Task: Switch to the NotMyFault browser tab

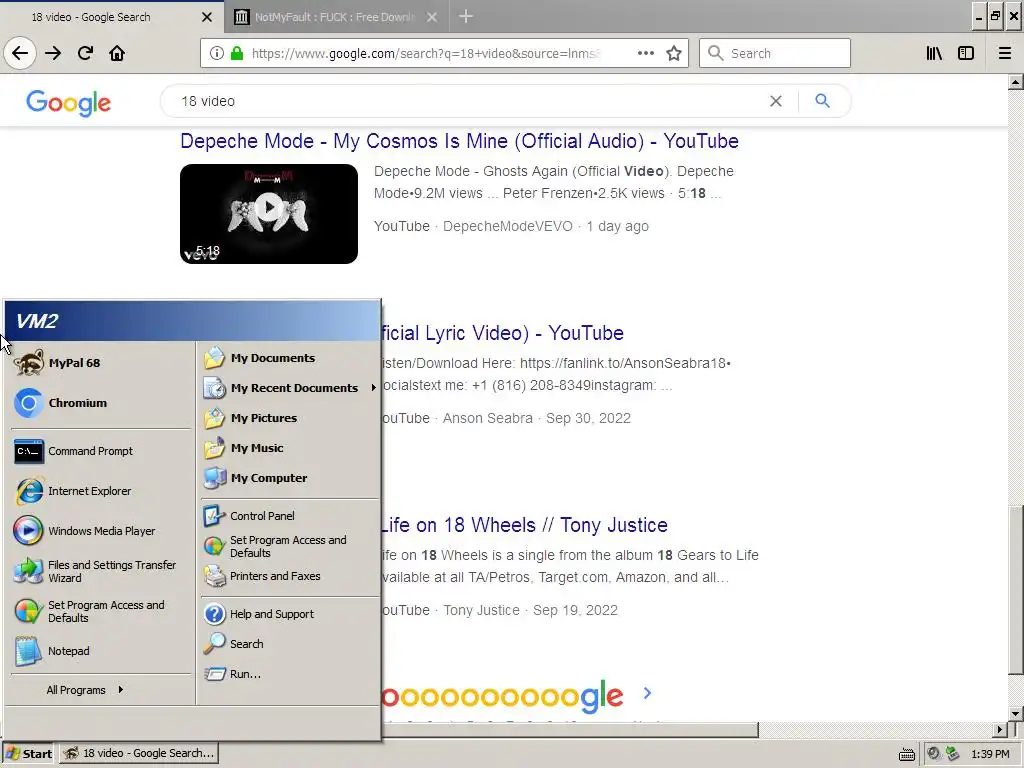Action: pyautogui.click(x=327, y=17)
